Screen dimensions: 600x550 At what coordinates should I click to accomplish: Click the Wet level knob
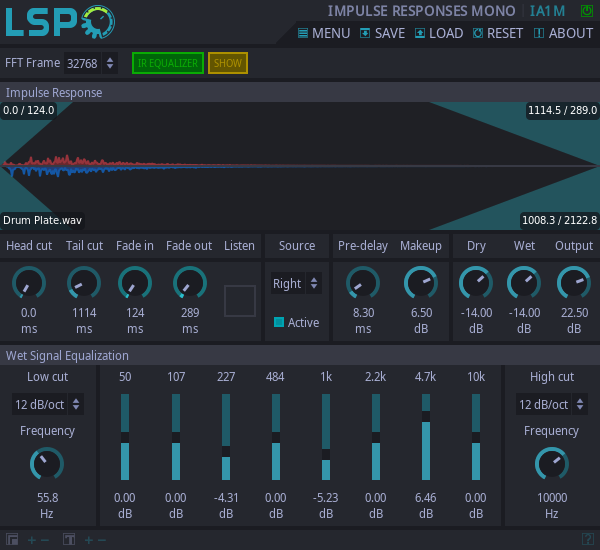524,283
